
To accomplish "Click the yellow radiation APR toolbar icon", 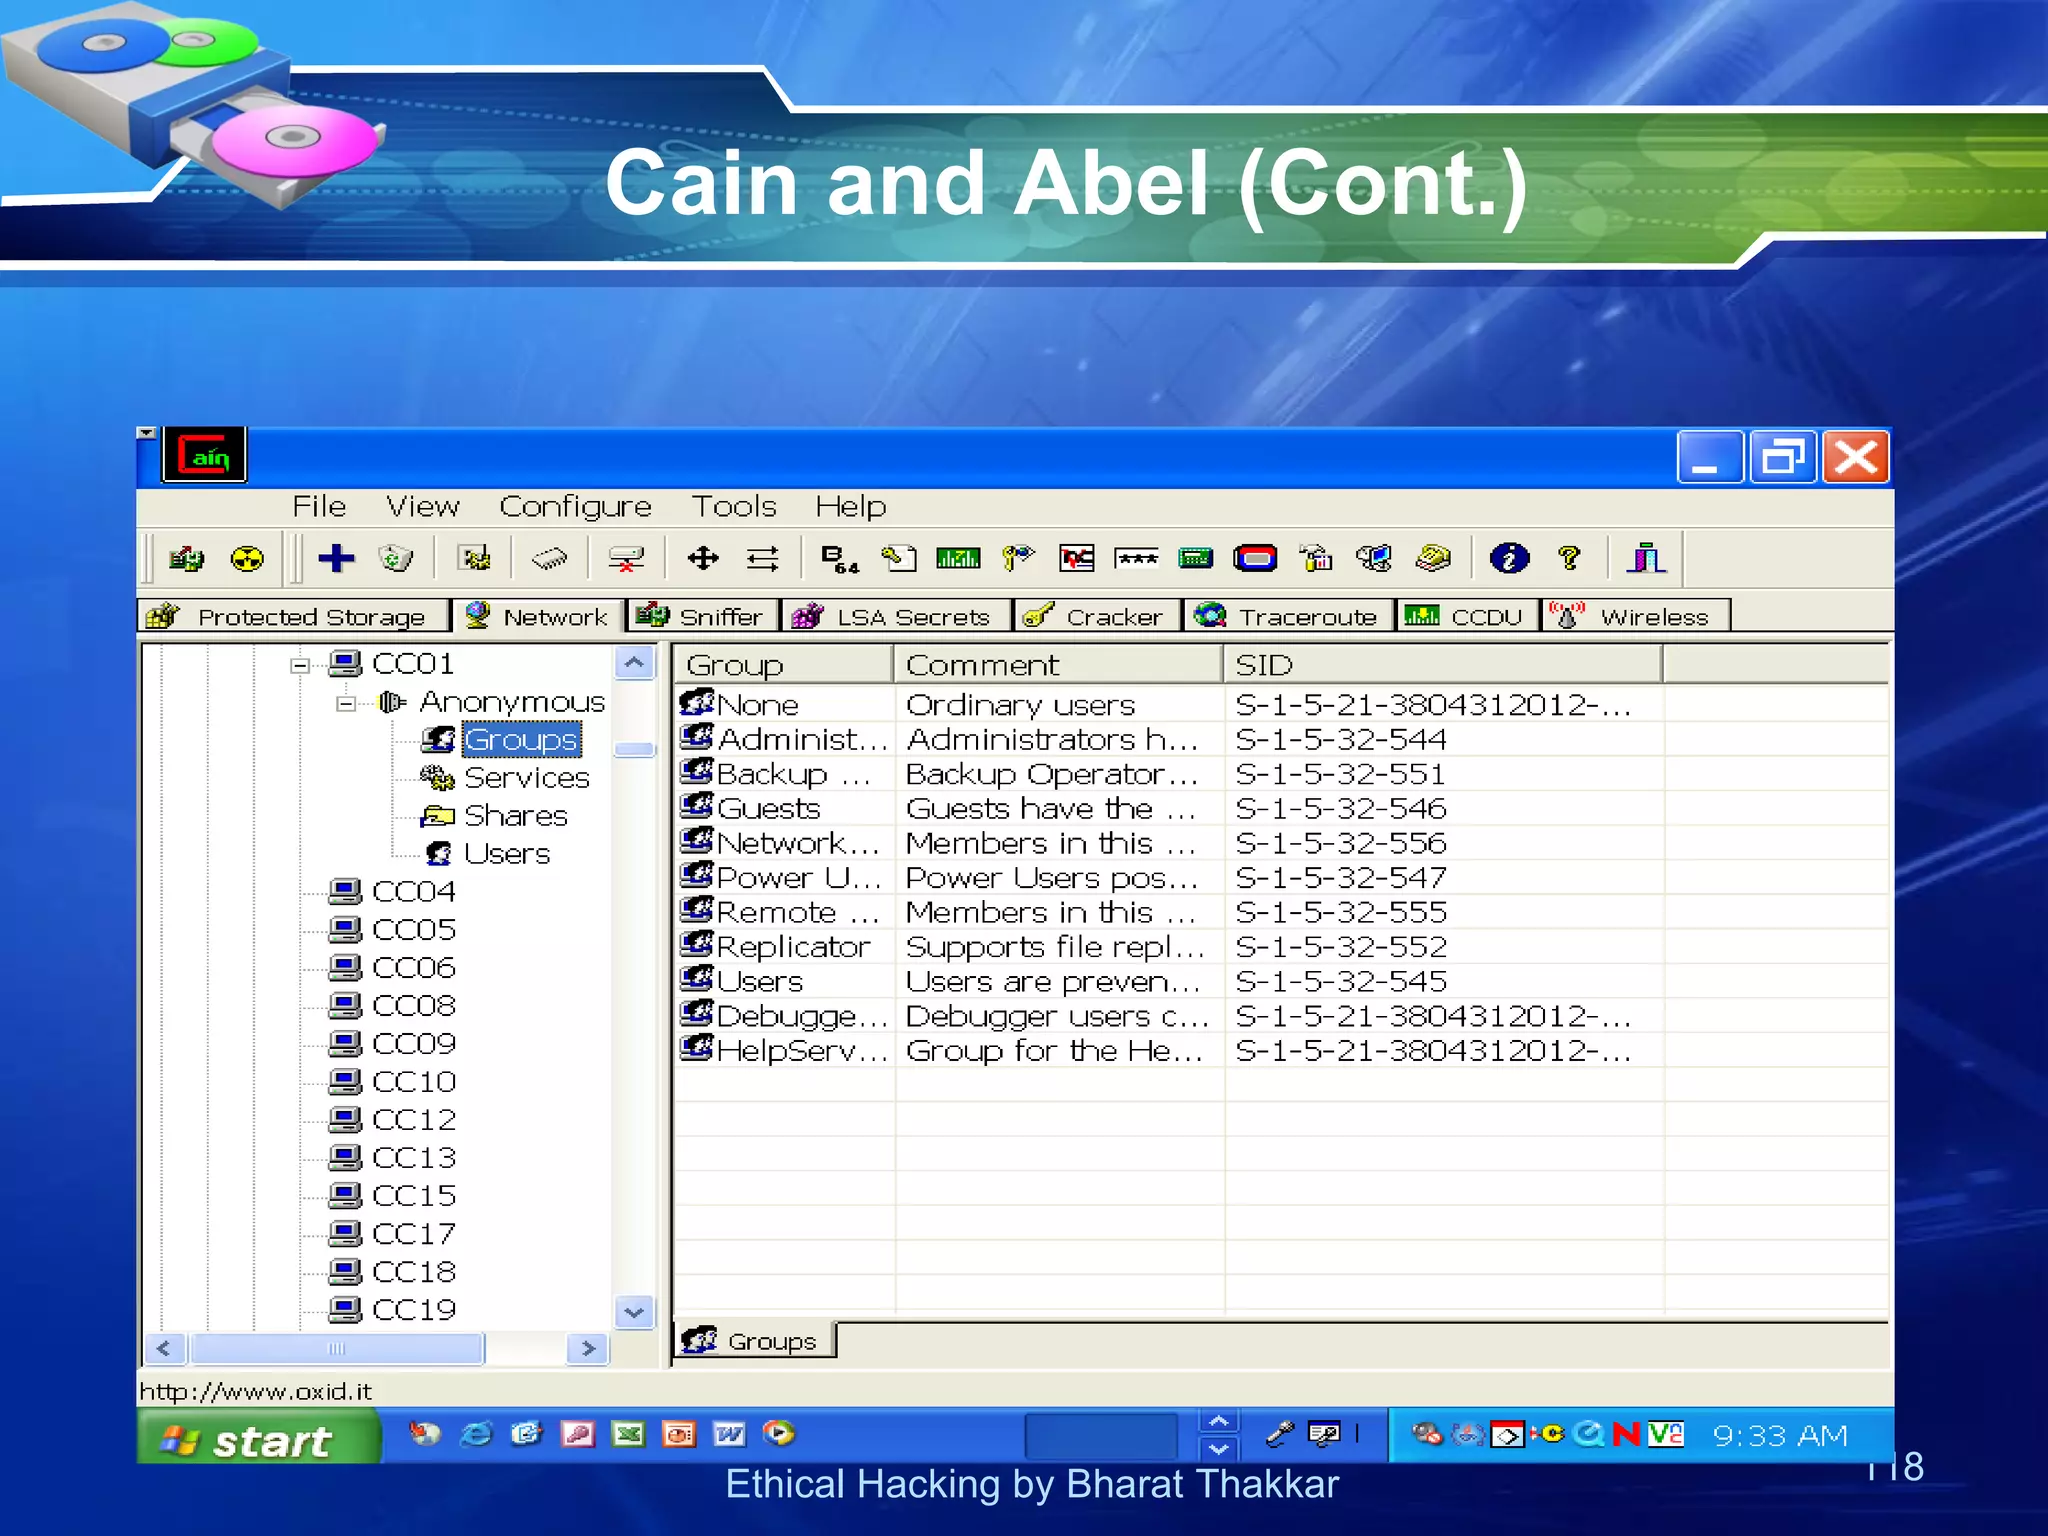I will [x=247, y=558].
